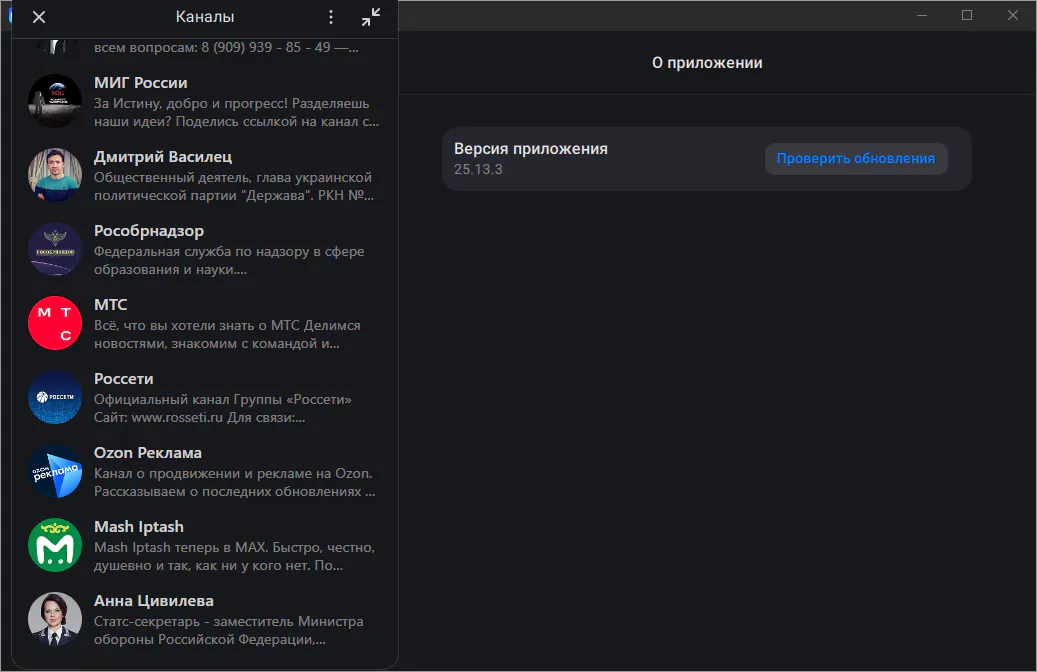
Task: Click the Ozon Реклама logo
Action: pyautogui.click(x=55, y=471)
